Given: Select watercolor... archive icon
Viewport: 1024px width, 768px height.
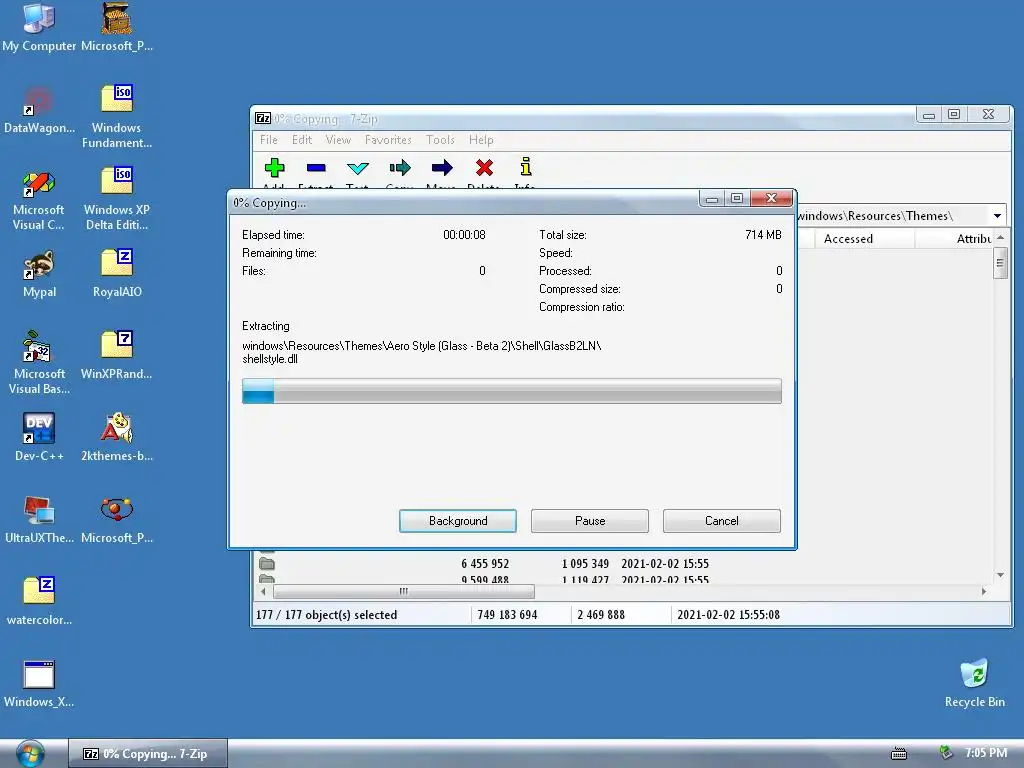Looking at the screenshot, I should (x=39, y=601).
